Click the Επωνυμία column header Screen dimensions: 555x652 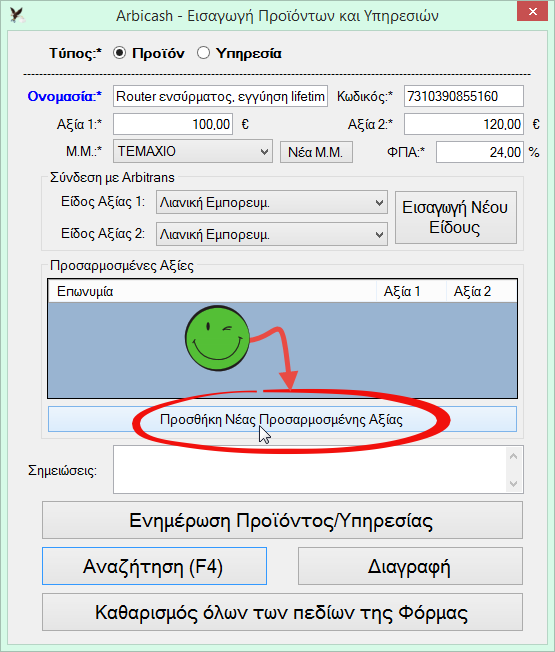coord(212,291)
